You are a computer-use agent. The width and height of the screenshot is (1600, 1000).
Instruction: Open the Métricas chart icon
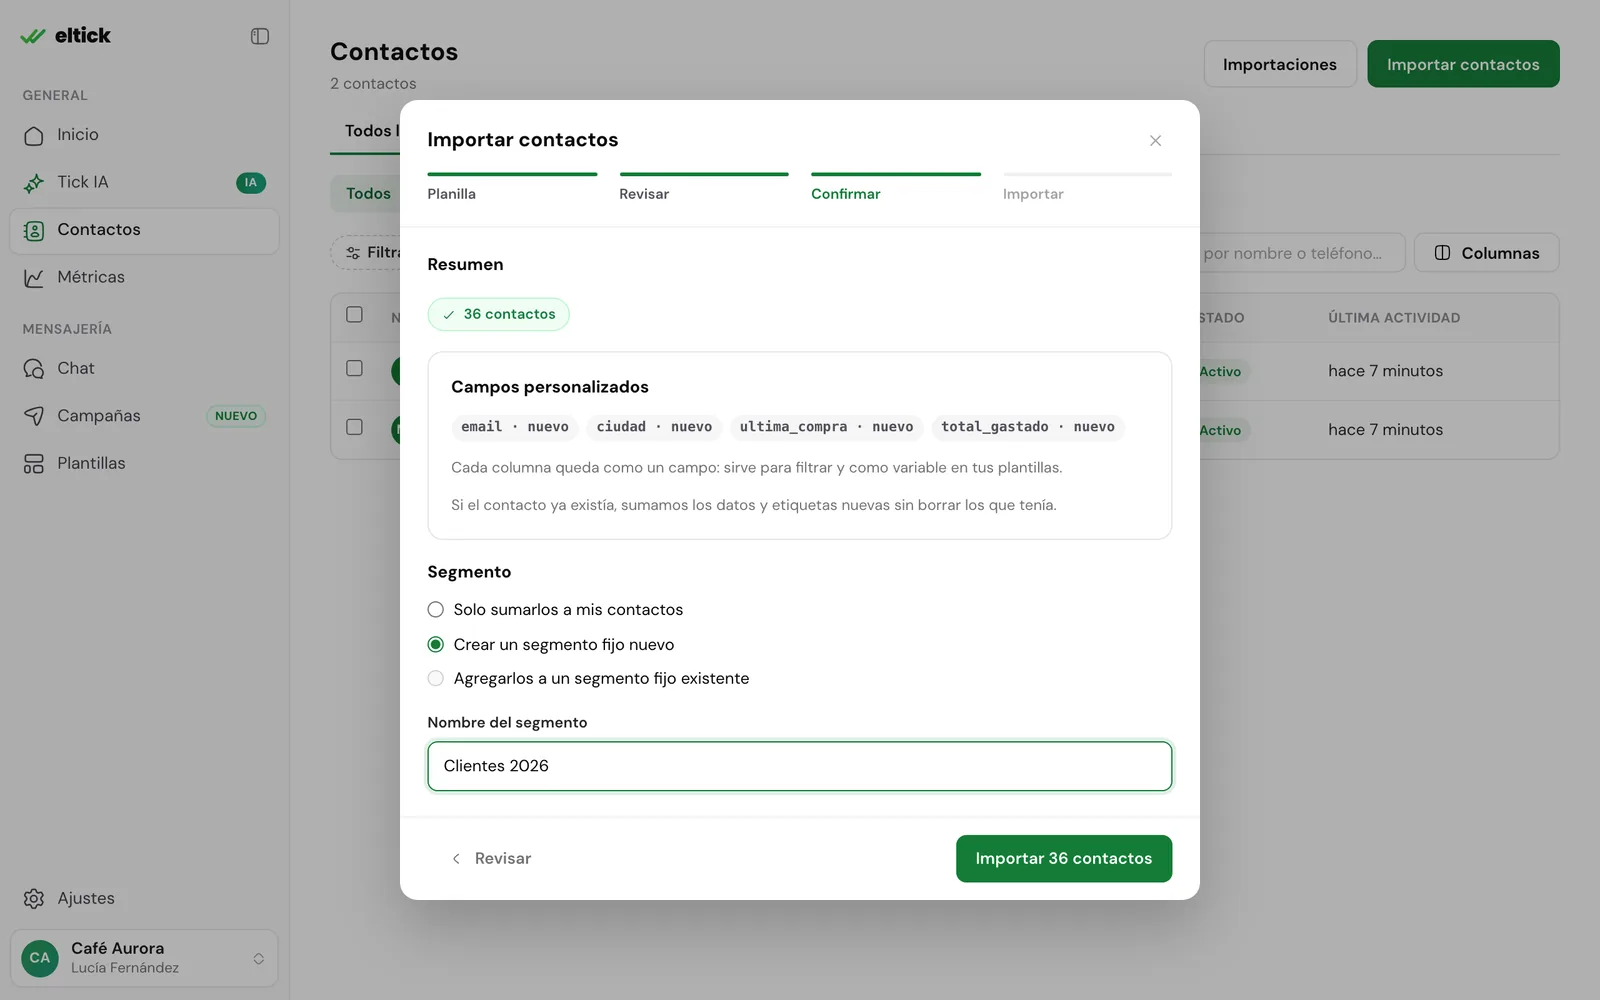coord(34,278)
